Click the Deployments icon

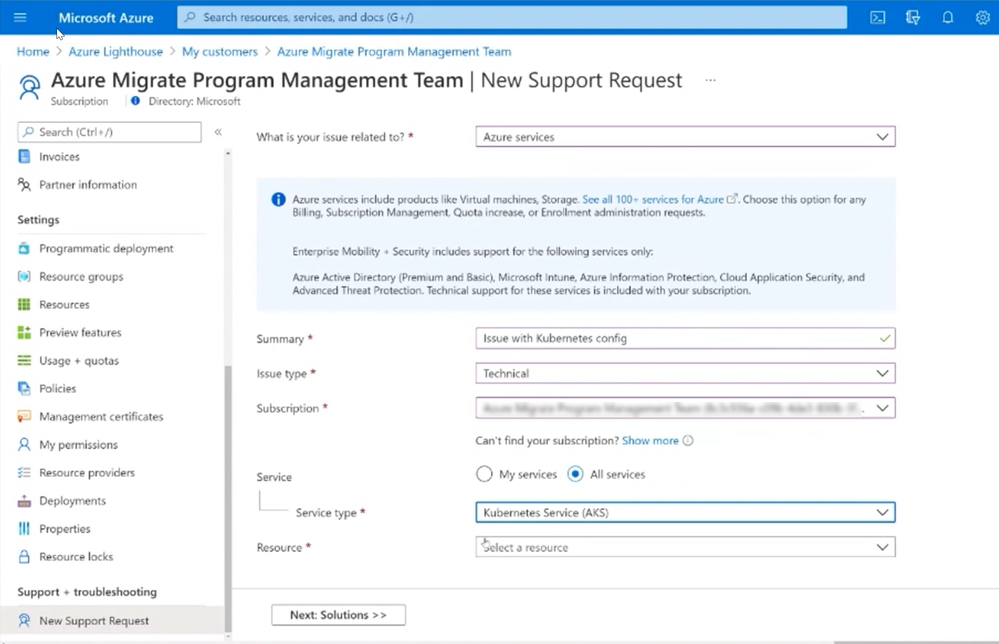[24, 501]
